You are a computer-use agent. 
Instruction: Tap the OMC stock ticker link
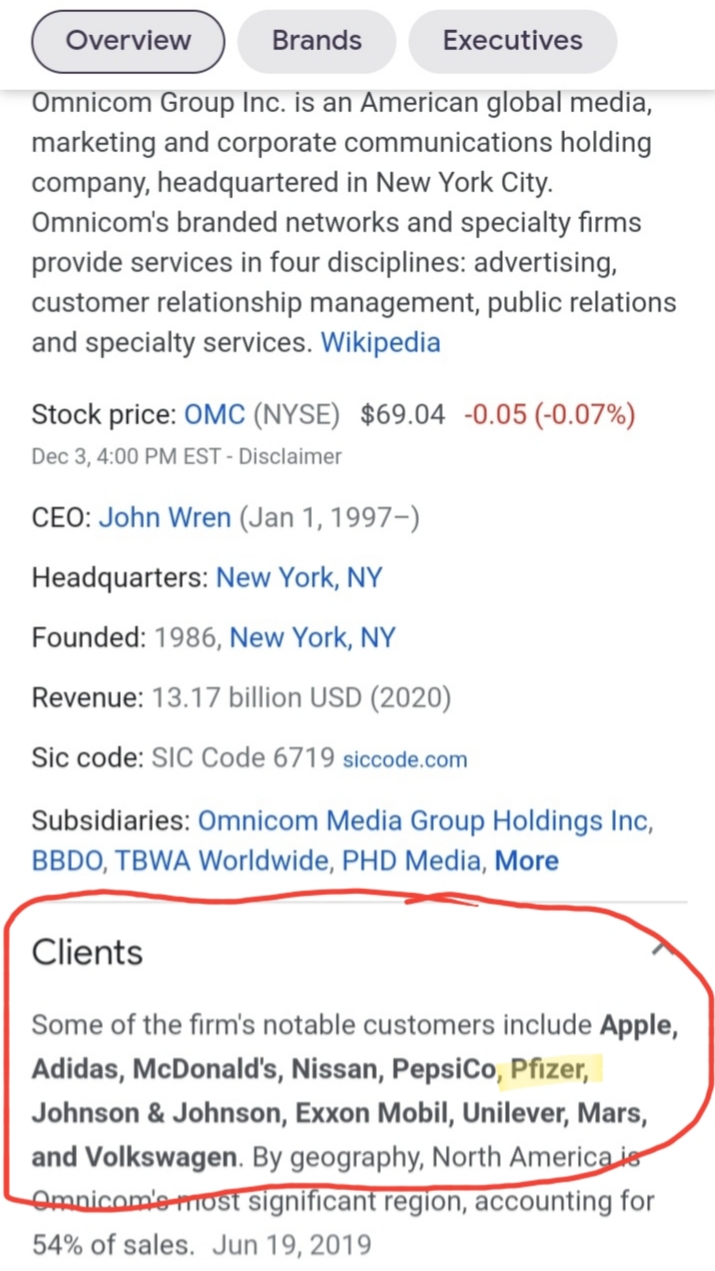[215, 414]
